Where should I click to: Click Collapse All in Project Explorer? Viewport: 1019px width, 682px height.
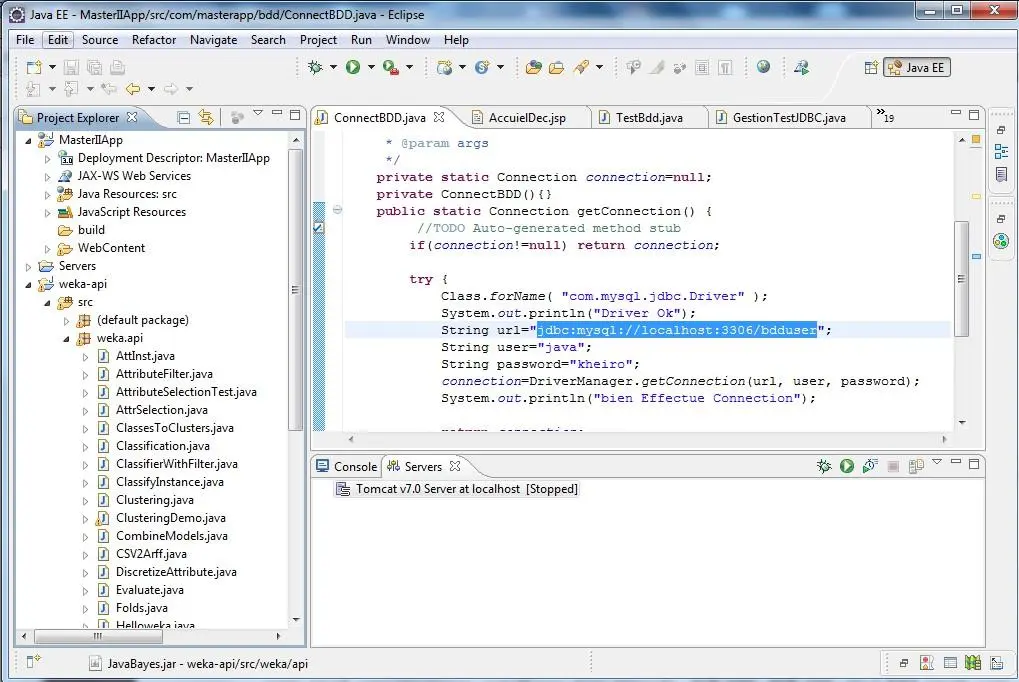(x=183, y=118)
